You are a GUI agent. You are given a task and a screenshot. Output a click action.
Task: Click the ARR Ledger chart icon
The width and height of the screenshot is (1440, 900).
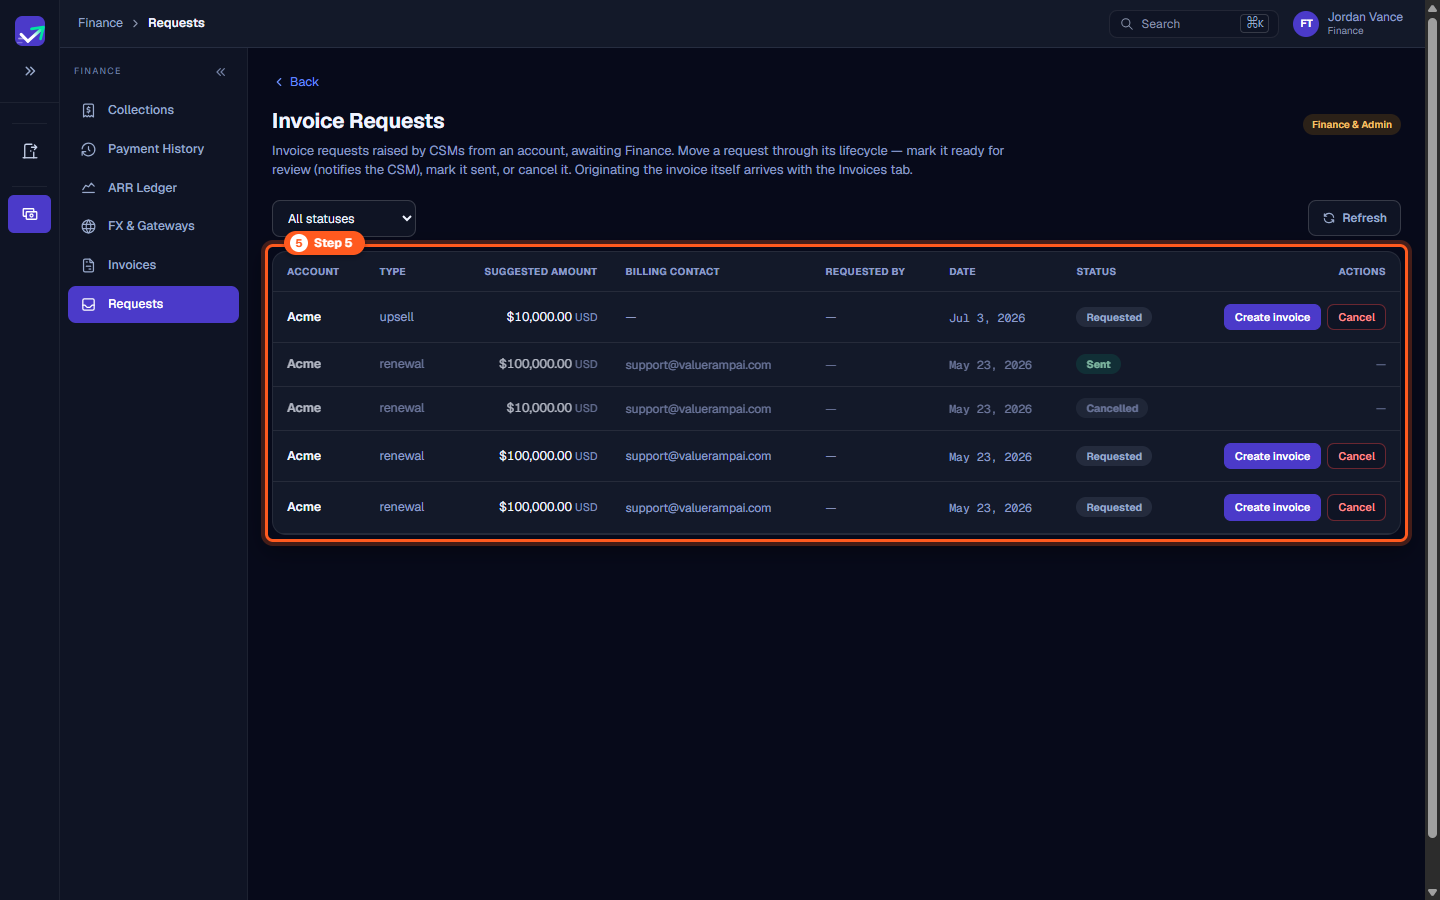(x=89, y=188)
